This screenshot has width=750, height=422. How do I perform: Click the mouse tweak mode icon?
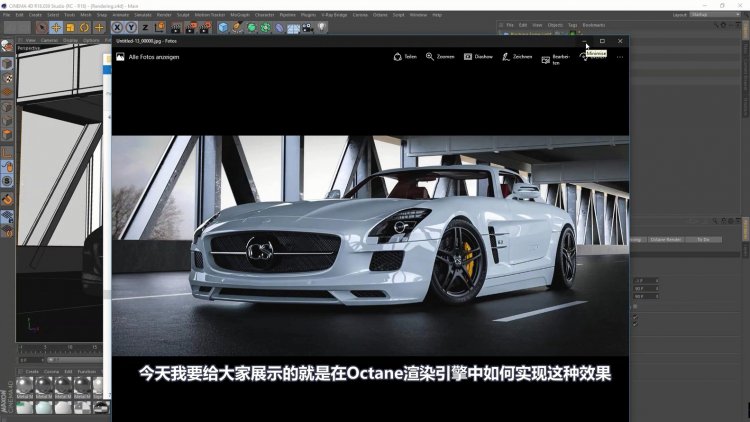click(7, 167)
